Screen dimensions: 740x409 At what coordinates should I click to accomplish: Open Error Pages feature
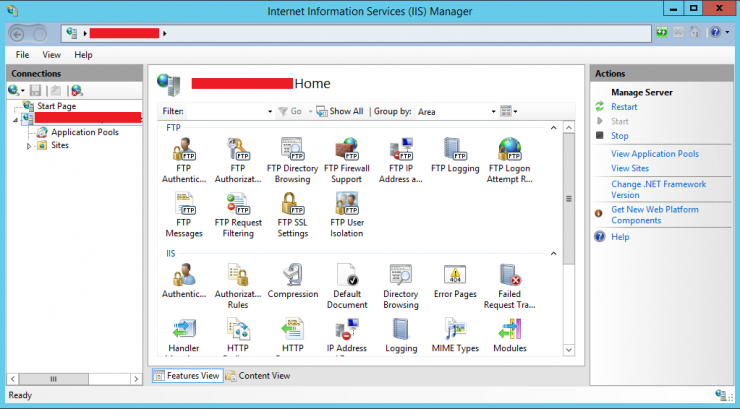[455, 281]
